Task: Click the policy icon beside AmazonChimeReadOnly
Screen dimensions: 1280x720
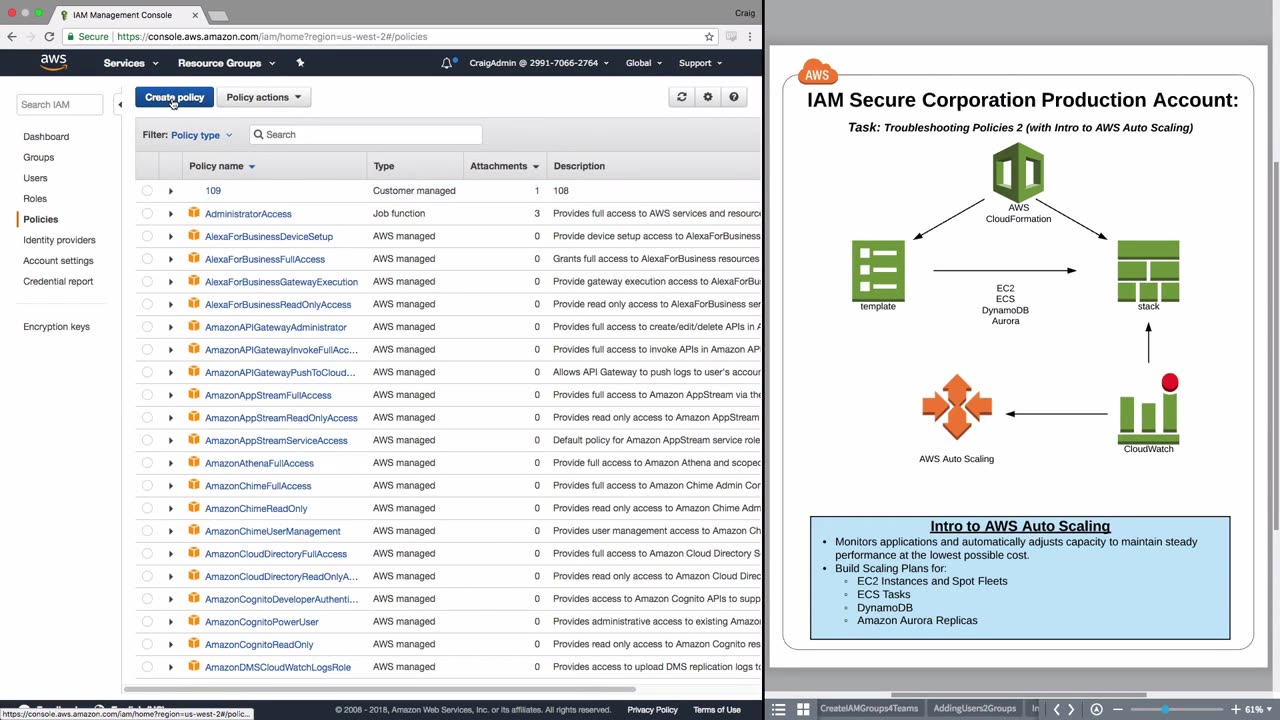Action: [x=194, y=508]
